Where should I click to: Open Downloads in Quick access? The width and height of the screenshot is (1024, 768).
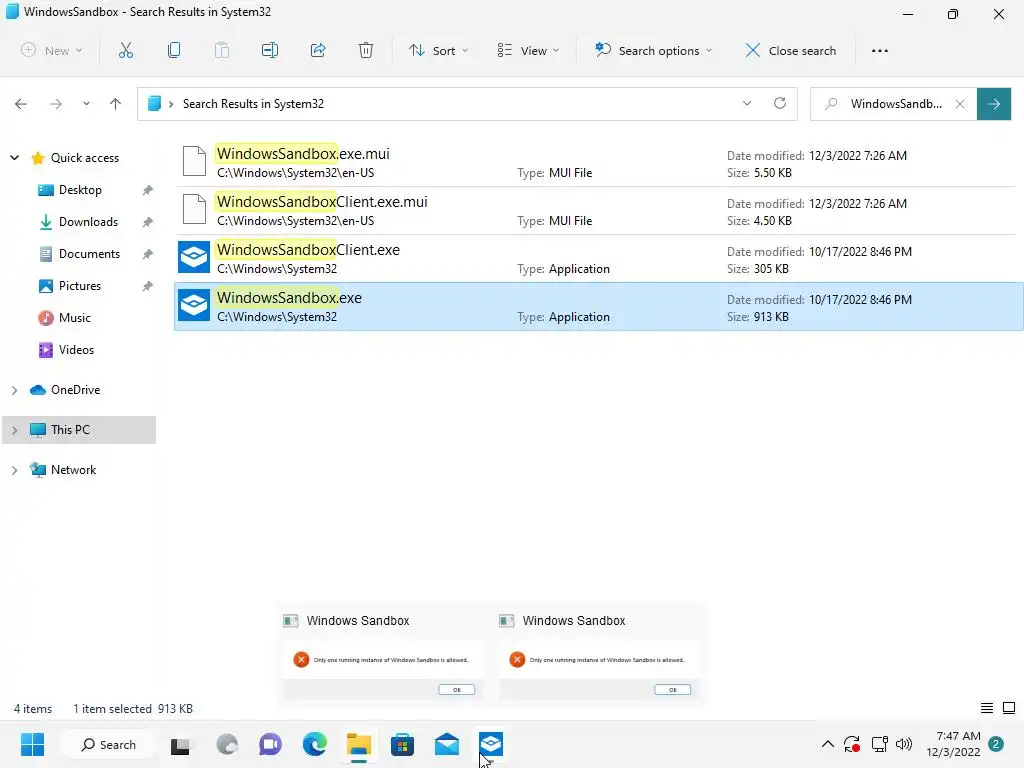88,221
